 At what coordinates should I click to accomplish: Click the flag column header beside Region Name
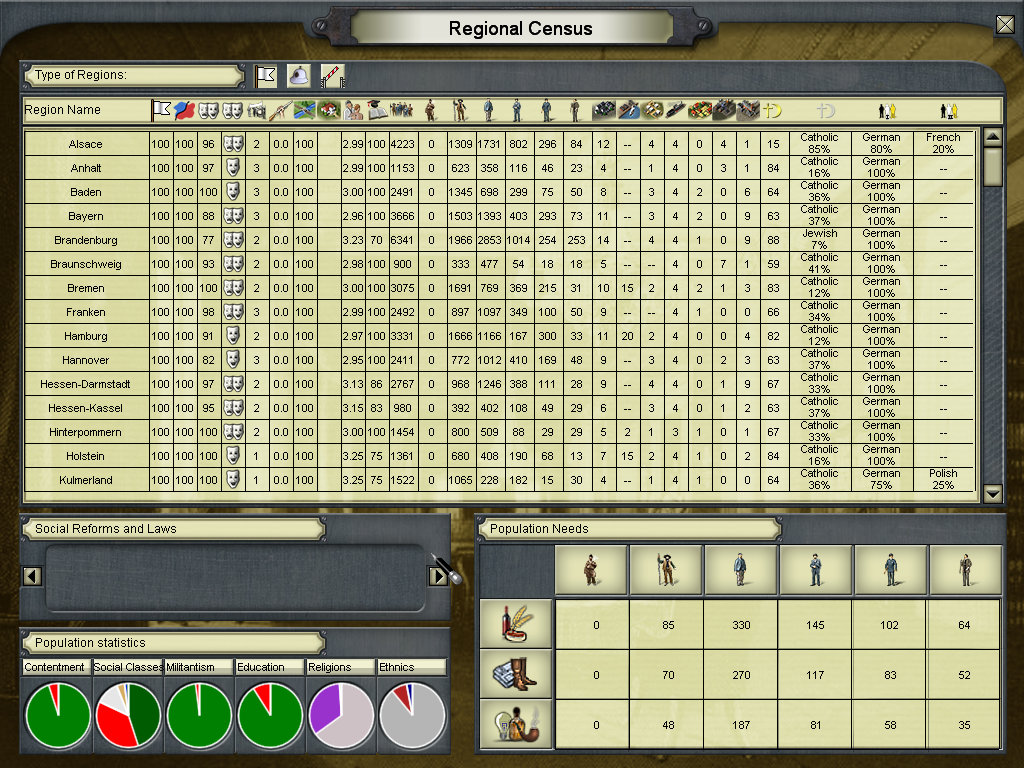(161, 110)
